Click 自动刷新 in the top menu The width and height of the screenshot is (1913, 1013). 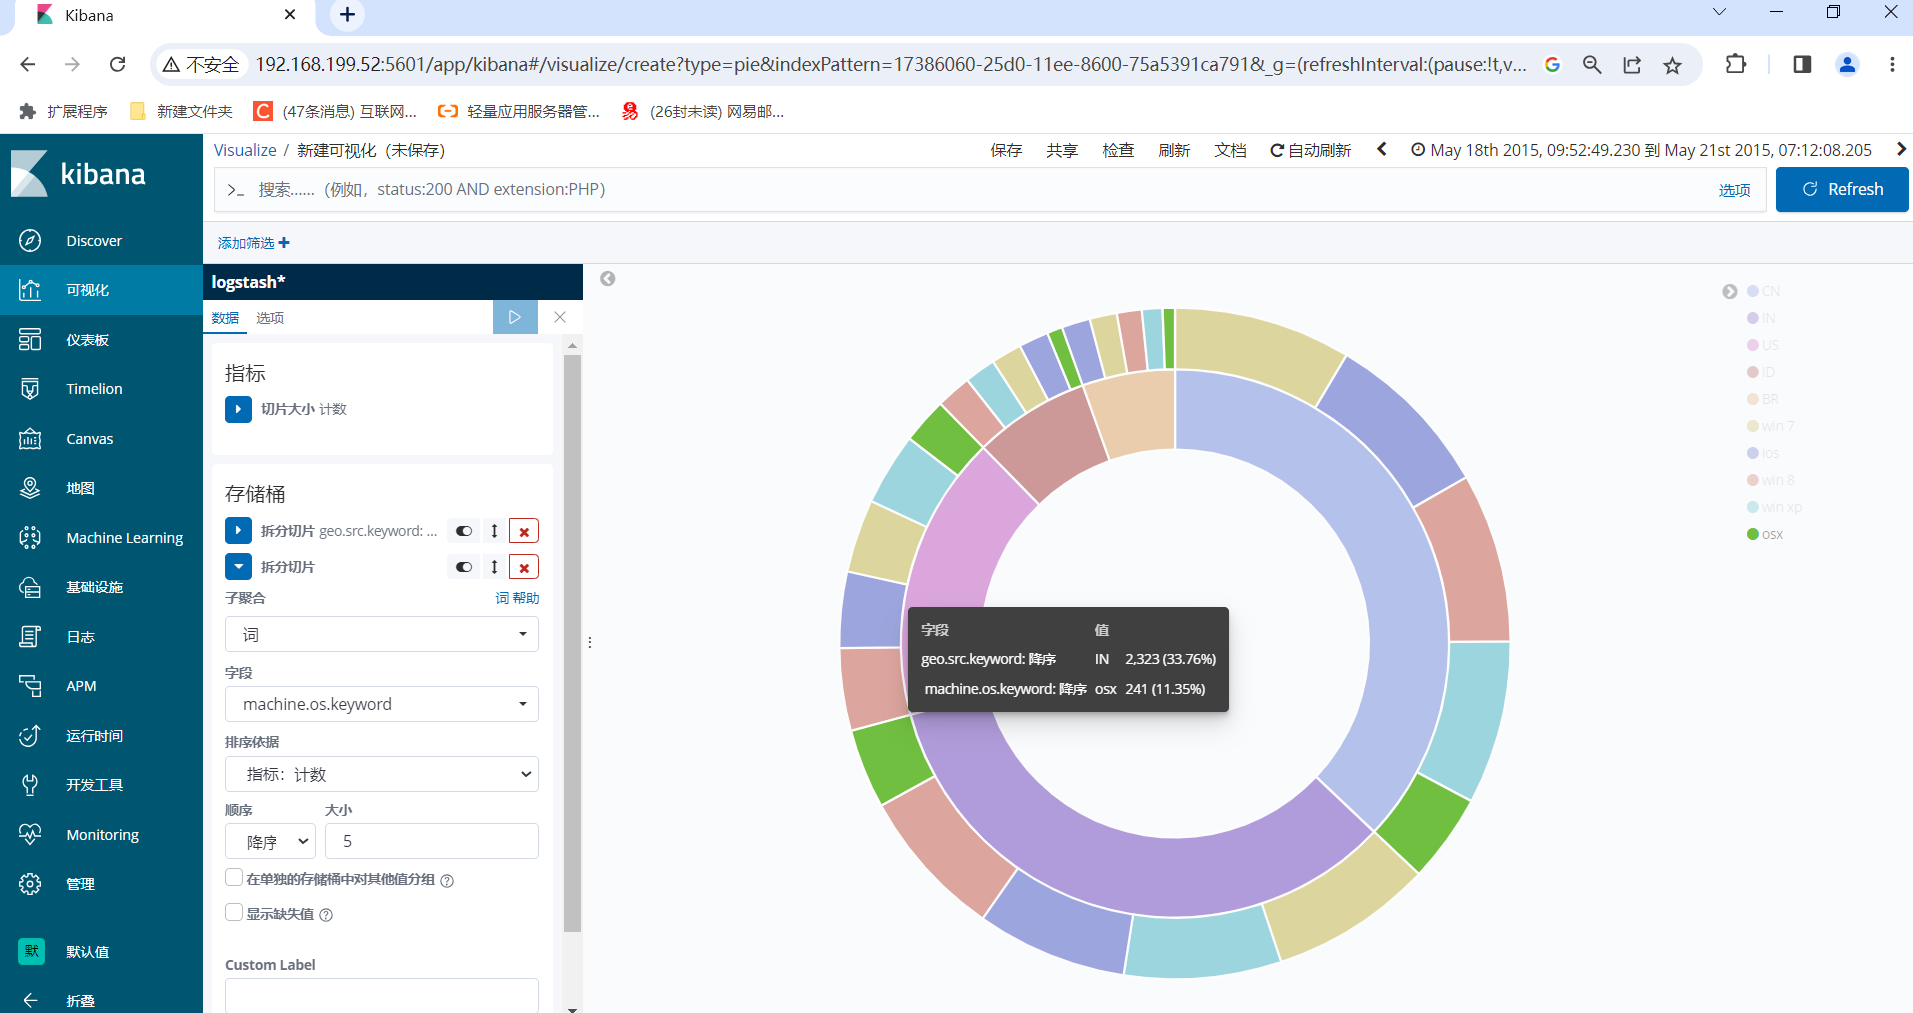tap(1310, 150)
